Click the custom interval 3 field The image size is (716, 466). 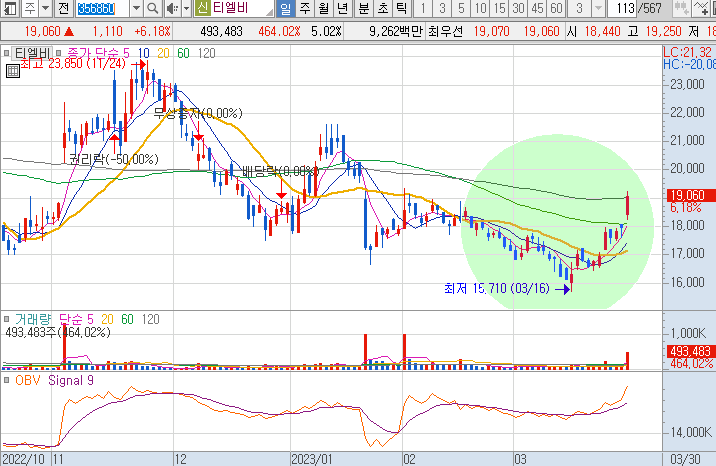pos(579,8)
